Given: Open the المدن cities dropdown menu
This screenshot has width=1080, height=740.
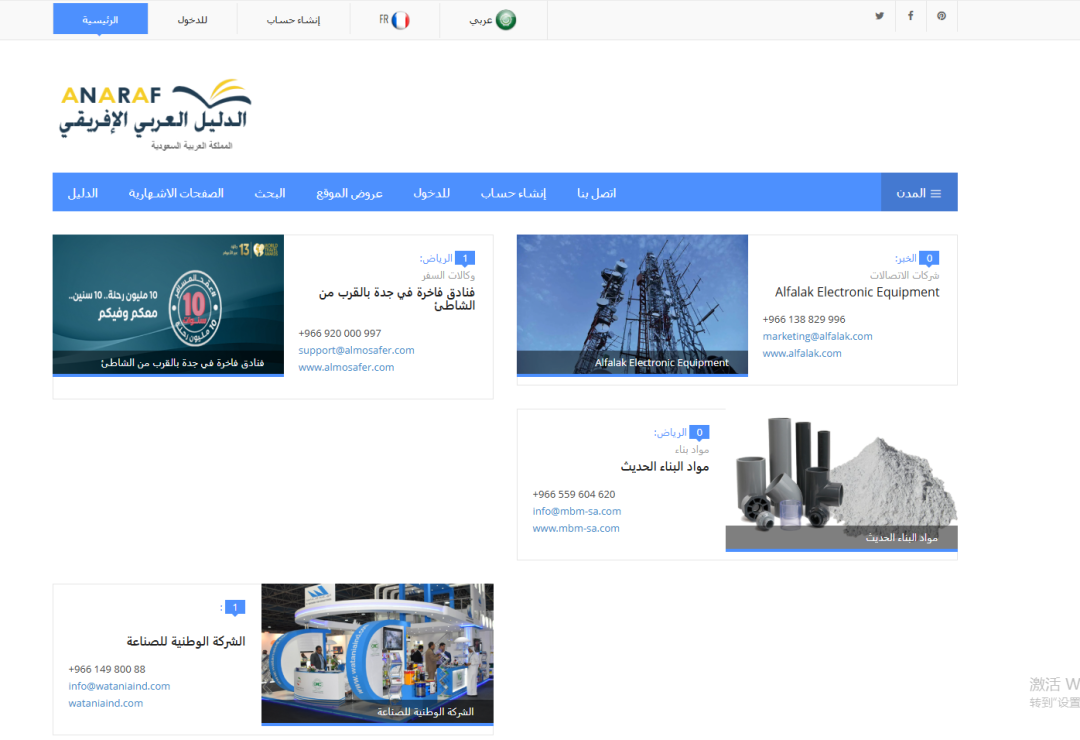Looking at the screenshot, I should [919, 193].
